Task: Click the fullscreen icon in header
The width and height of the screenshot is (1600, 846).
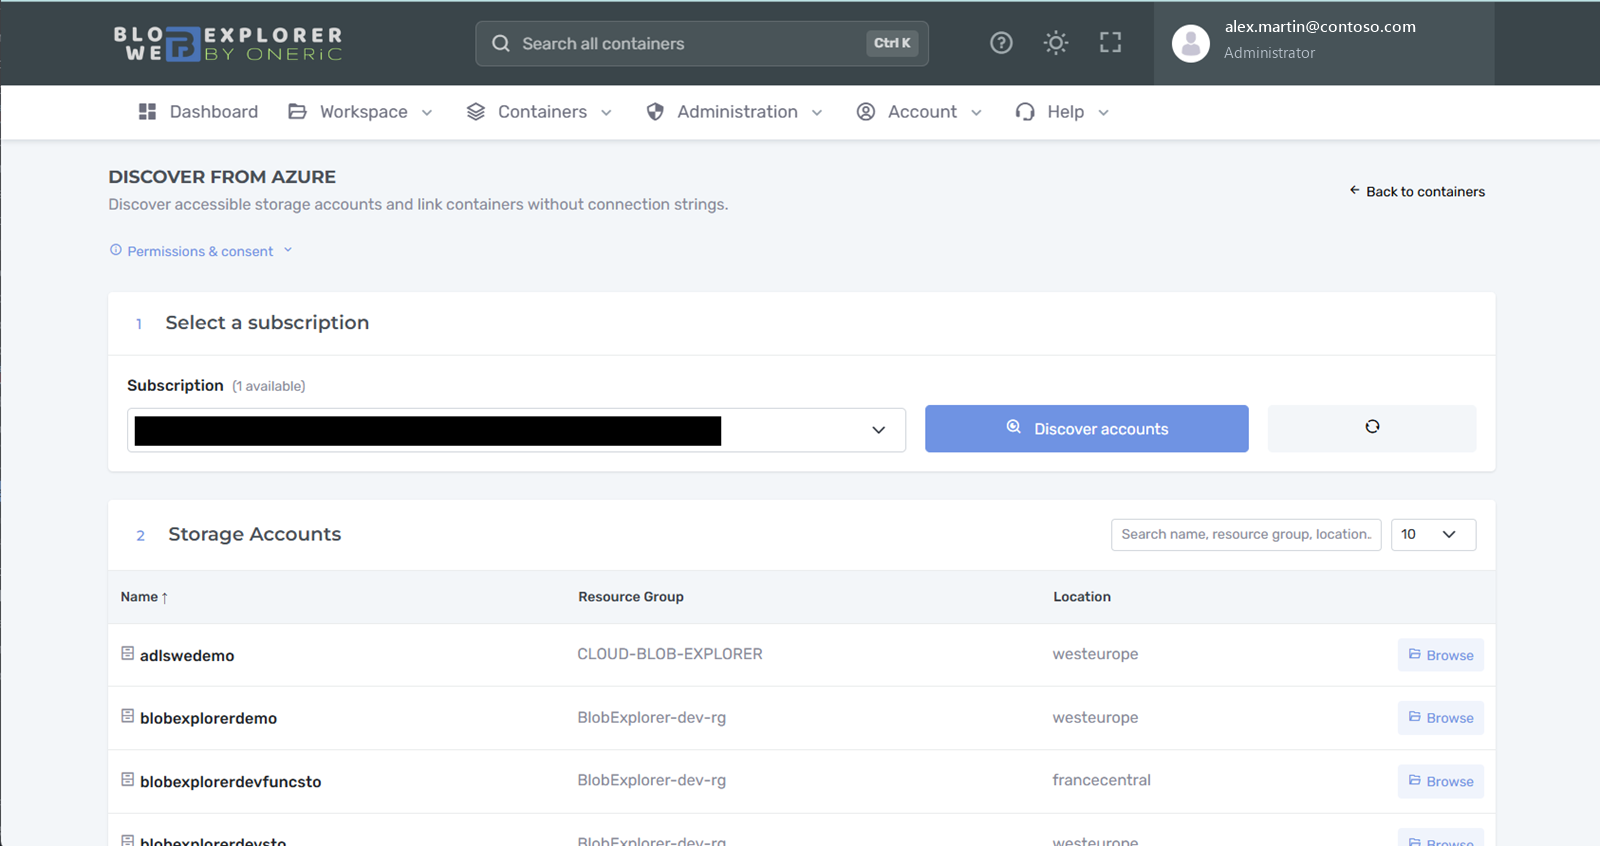Action: point(1110,43)
